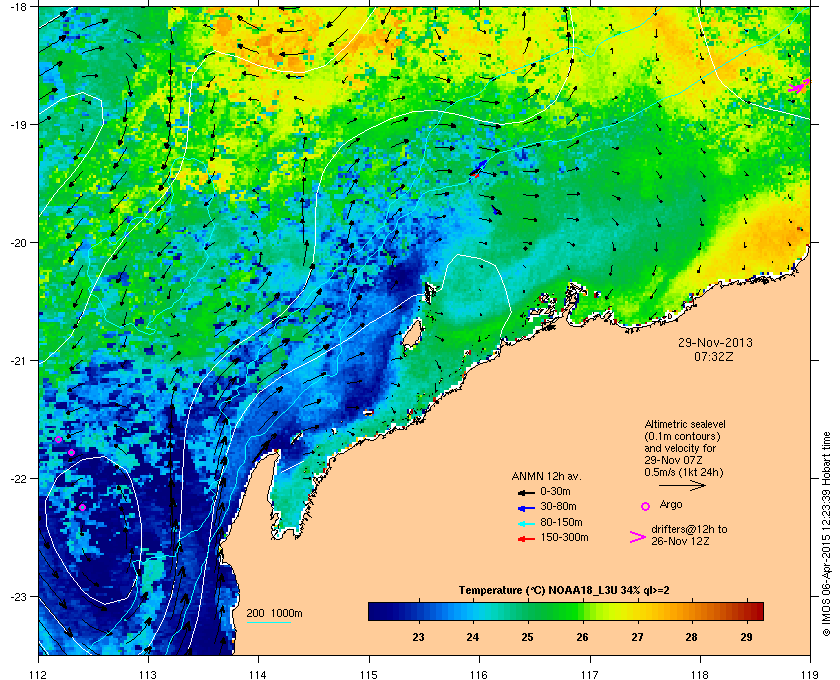Click the 117 longitude axis label

coord(590,674)
